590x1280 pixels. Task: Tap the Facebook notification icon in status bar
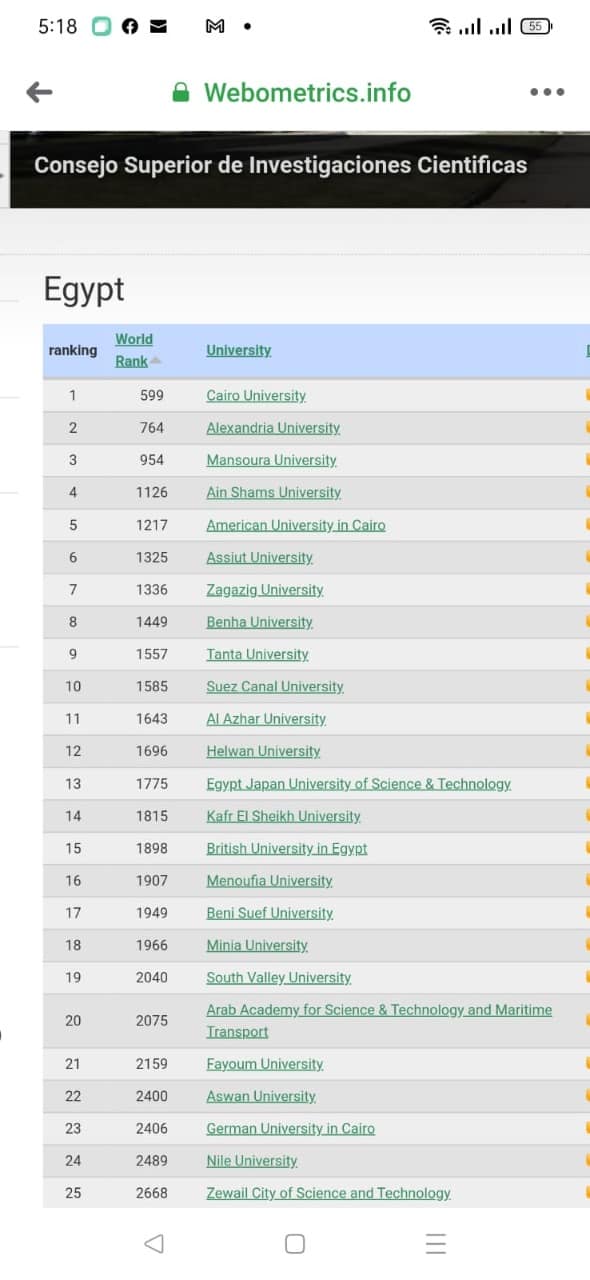coord(129,27)
